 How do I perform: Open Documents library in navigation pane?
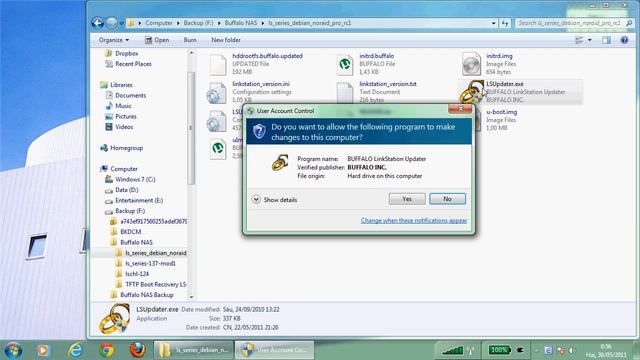pyautogui.click(x=126, y=96)
